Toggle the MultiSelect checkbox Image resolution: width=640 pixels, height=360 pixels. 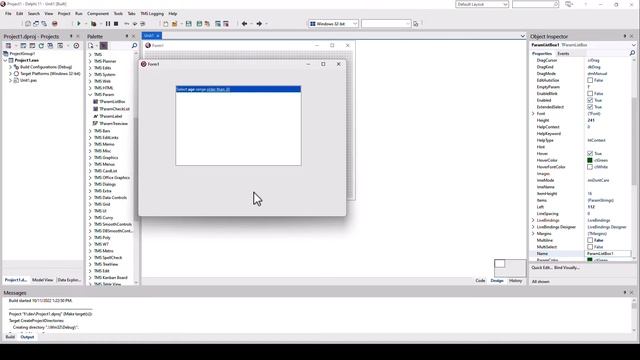pos(590,247)
